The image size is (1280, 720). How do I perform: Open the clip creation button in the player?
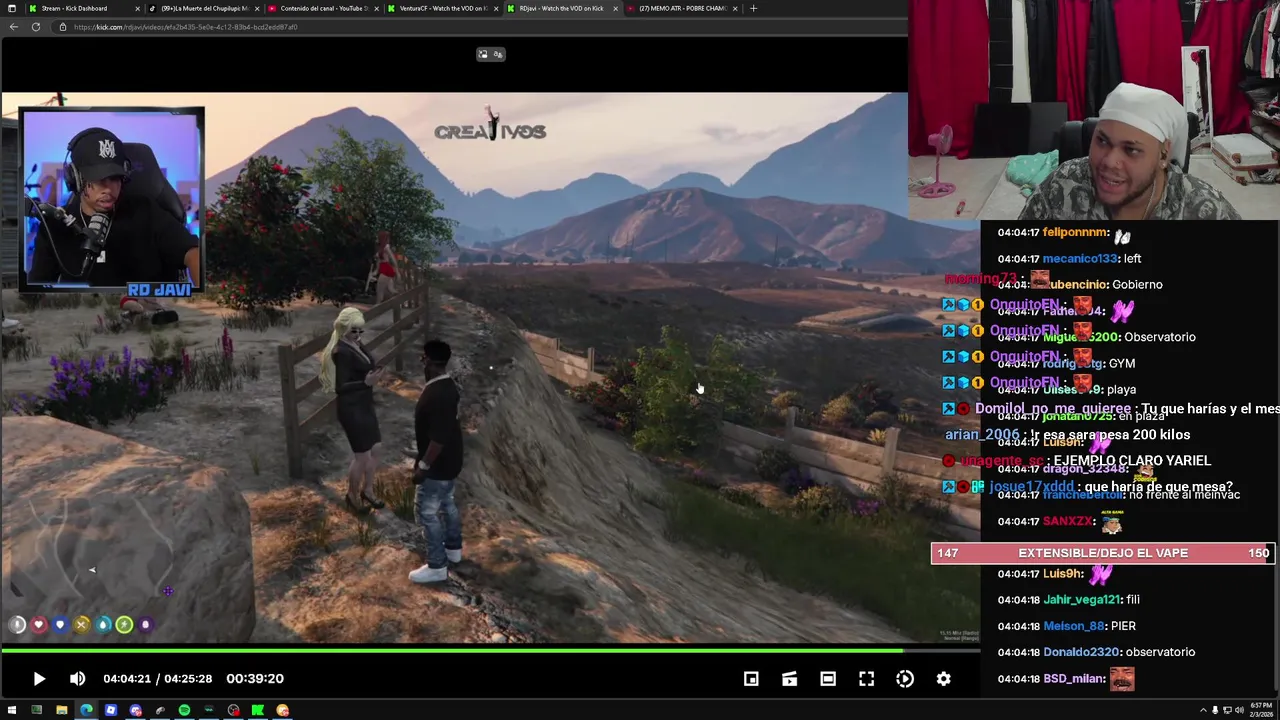[789, 679]
